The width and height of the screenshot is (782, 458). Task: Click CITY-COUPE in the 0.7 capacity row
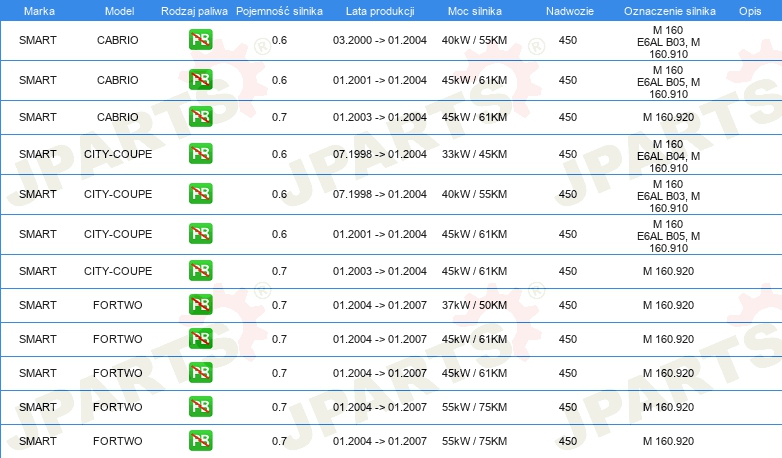click(x=118, y=271)
